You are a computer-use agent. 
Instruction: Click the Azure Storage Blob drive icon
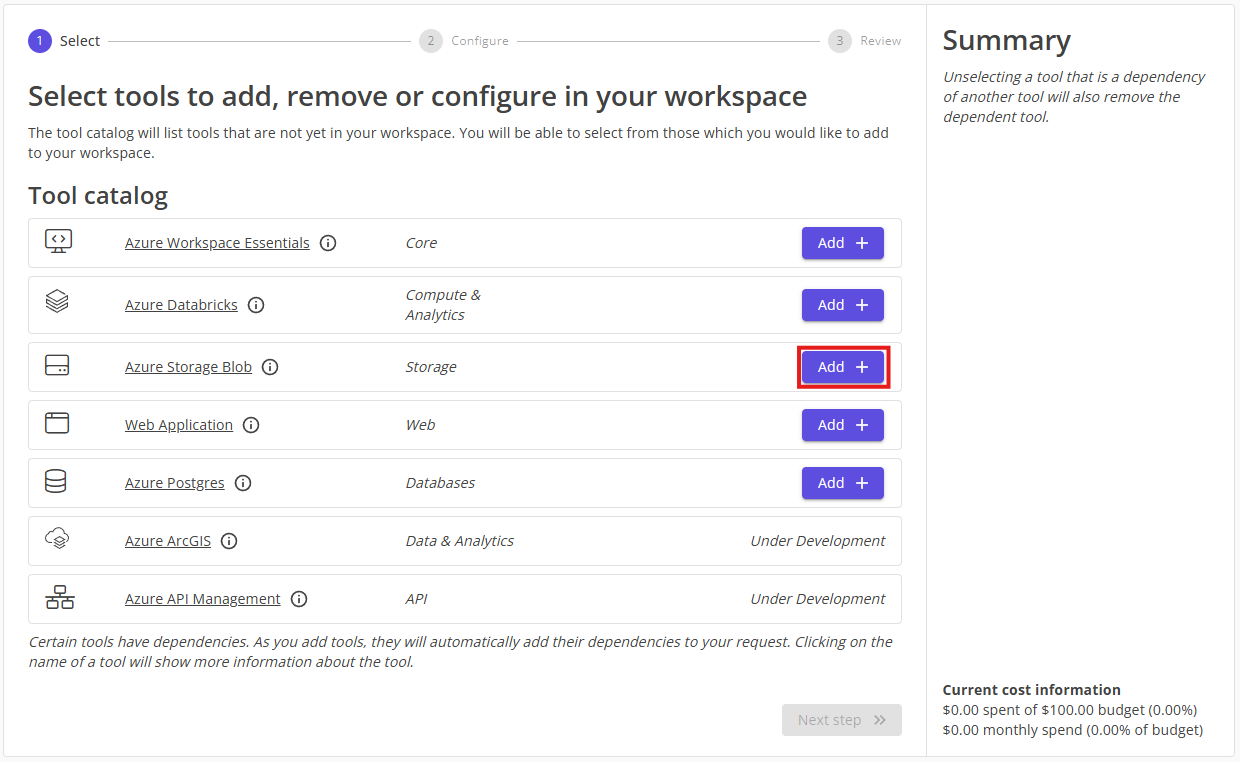tap(58, 366)
